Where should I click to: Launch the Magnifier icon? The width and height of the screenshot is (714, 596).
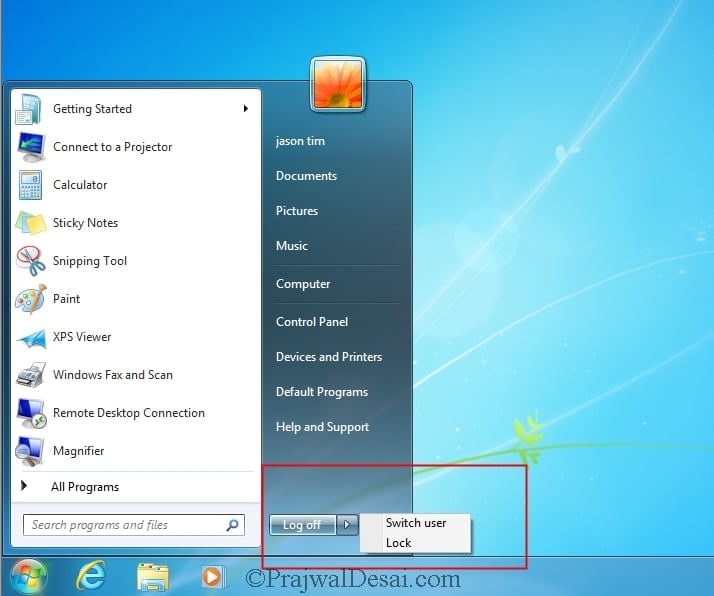30,451
